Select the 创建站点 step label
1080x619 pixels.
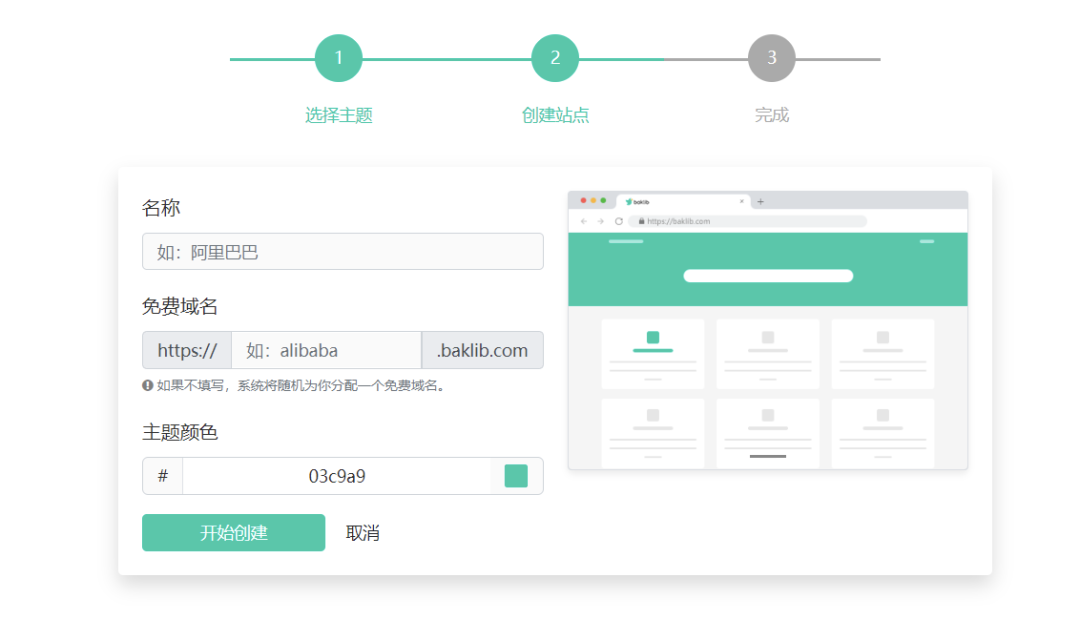click(555, 115)
